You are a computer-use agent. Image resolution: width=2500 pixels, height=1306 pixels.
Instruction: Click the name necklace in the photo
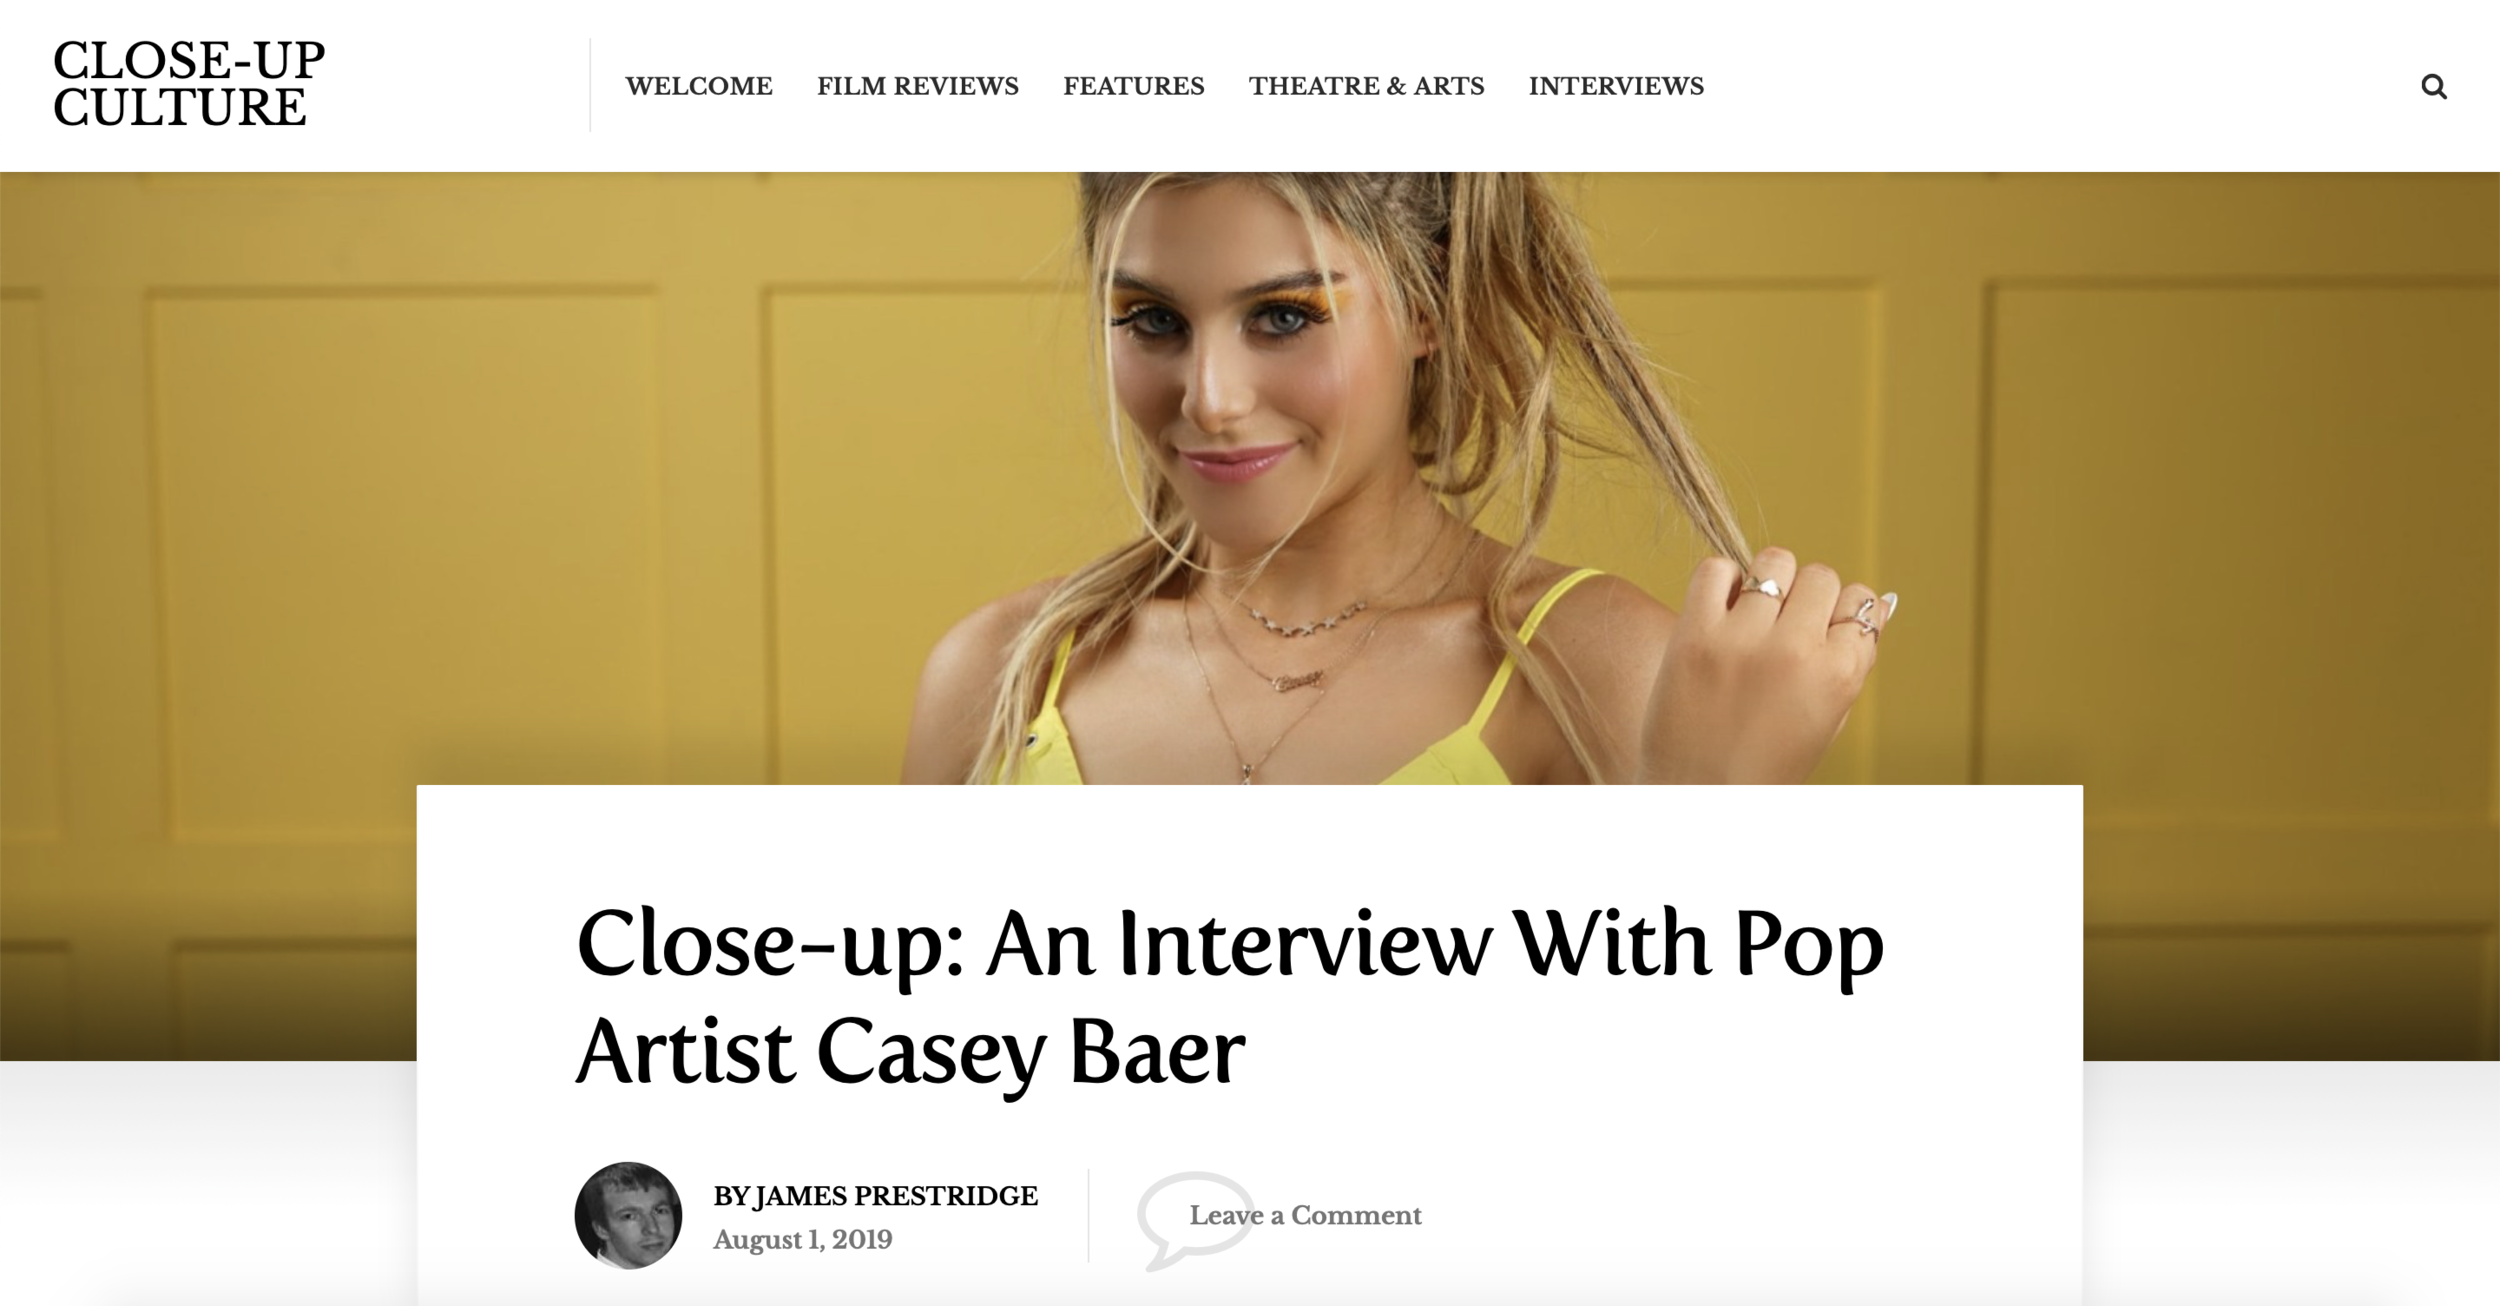point(1298,682)
